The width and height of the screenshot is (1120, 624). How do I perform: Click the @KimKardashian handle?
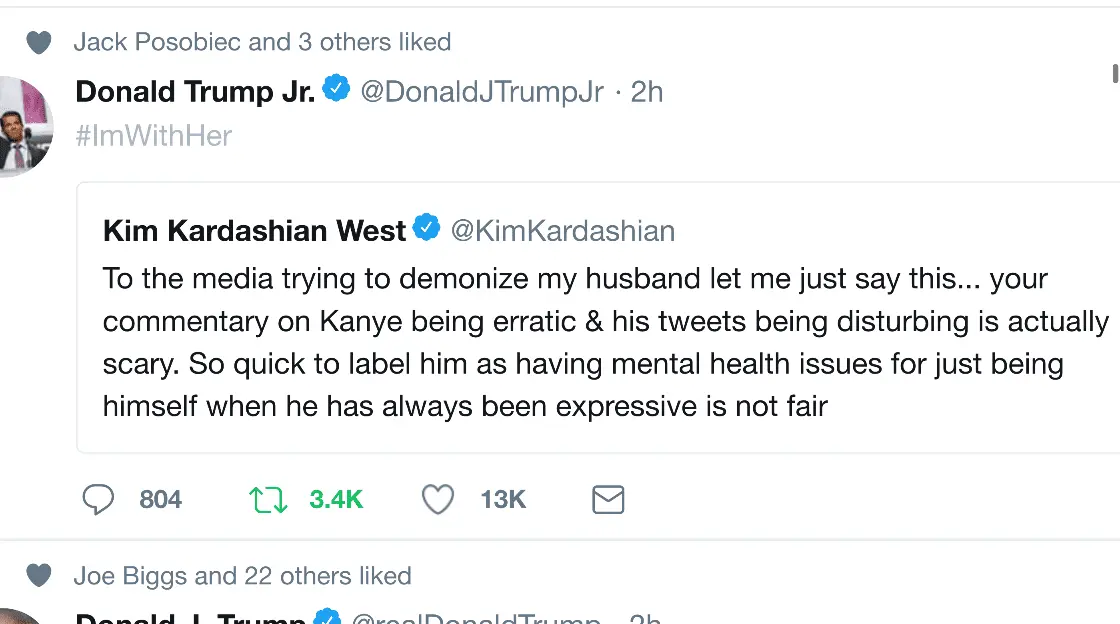pos(563,231)
